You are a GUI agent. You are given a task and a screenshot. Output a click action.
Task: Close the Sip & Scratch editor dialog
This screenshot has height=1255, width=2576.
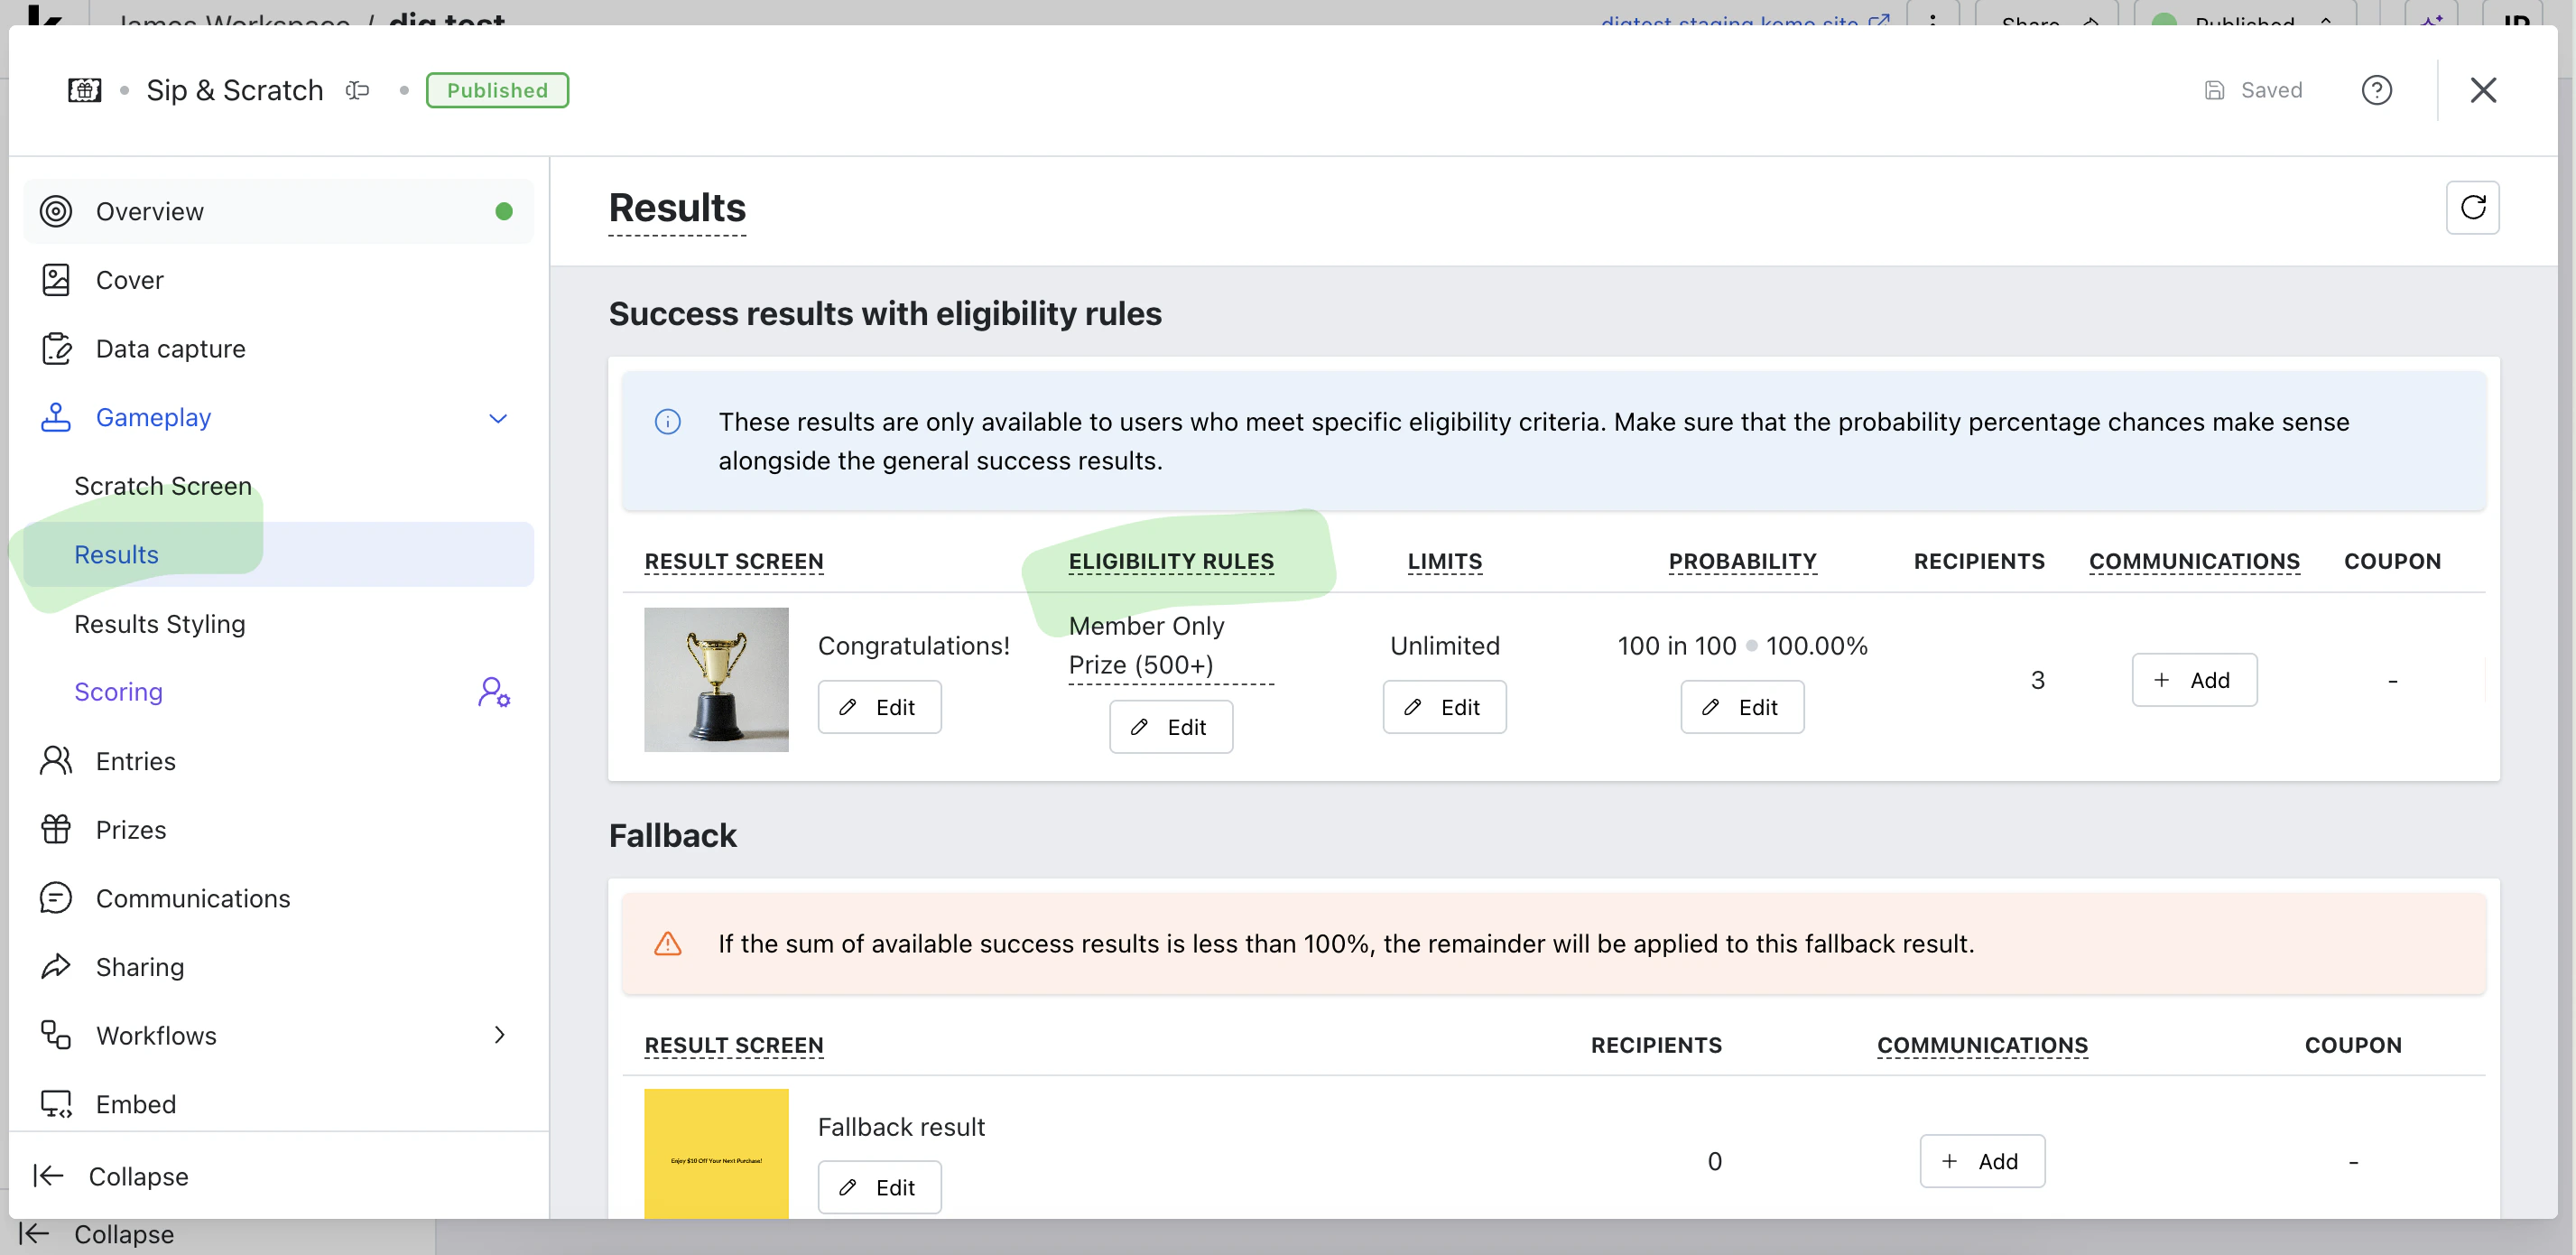[2483, 90]
